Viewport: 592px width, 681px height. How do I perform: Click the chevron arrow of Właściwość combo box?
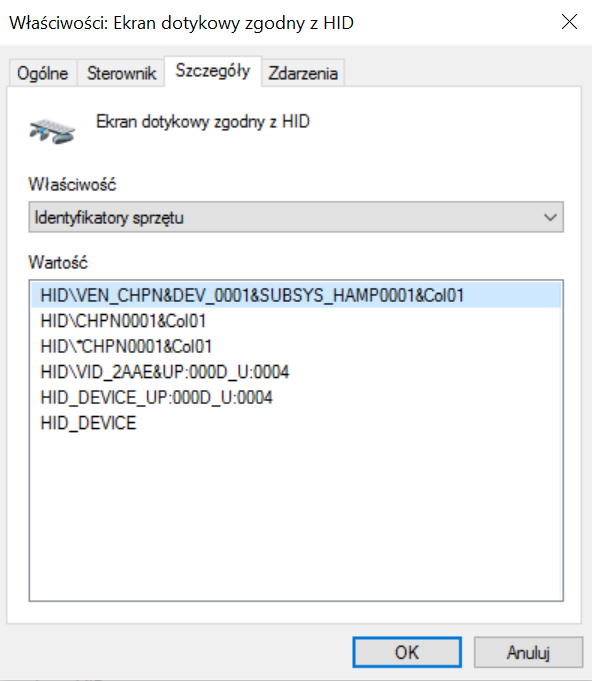(x=550, y=217)
